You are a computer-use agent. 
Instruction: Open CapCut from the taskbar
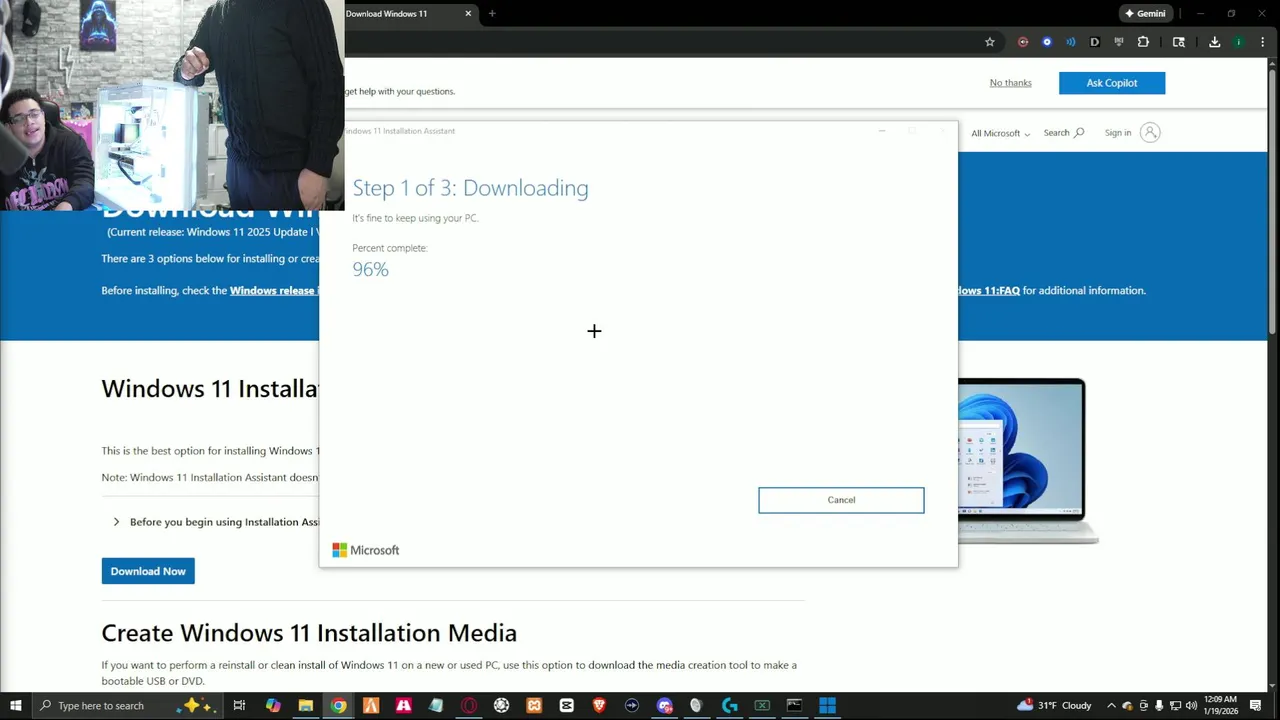coord(567,705)
